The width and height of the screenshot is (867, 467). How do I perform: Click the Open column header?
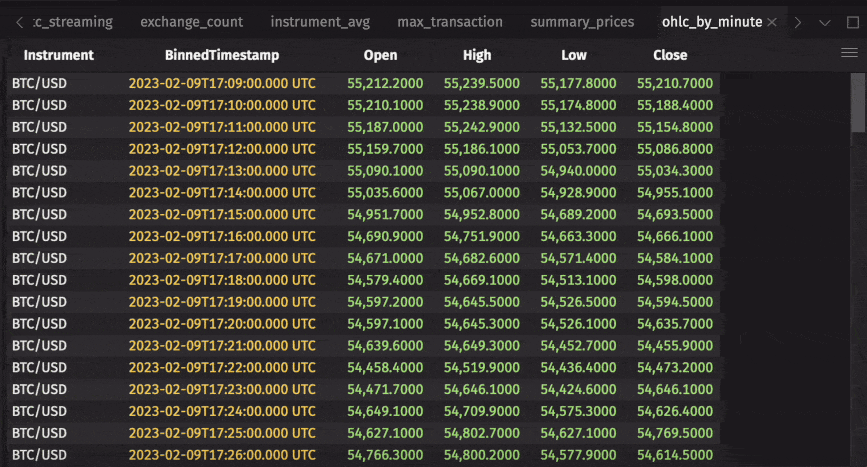tap(380, 56)
